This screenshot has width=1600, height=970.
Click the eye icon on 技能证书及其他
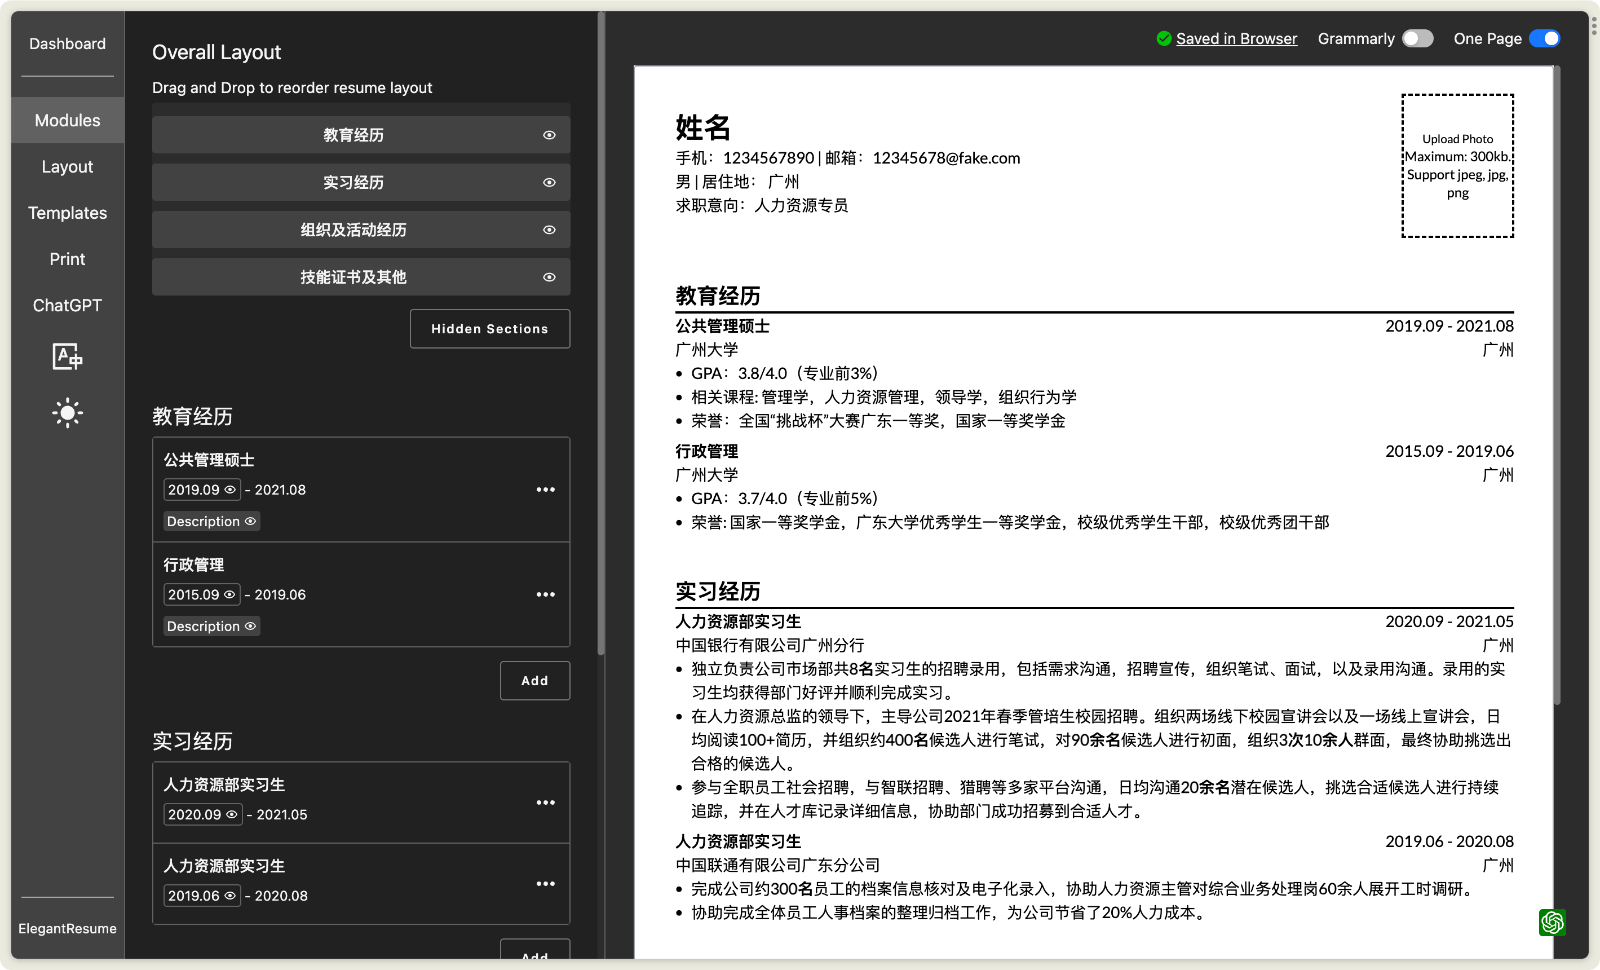(548, 277)
